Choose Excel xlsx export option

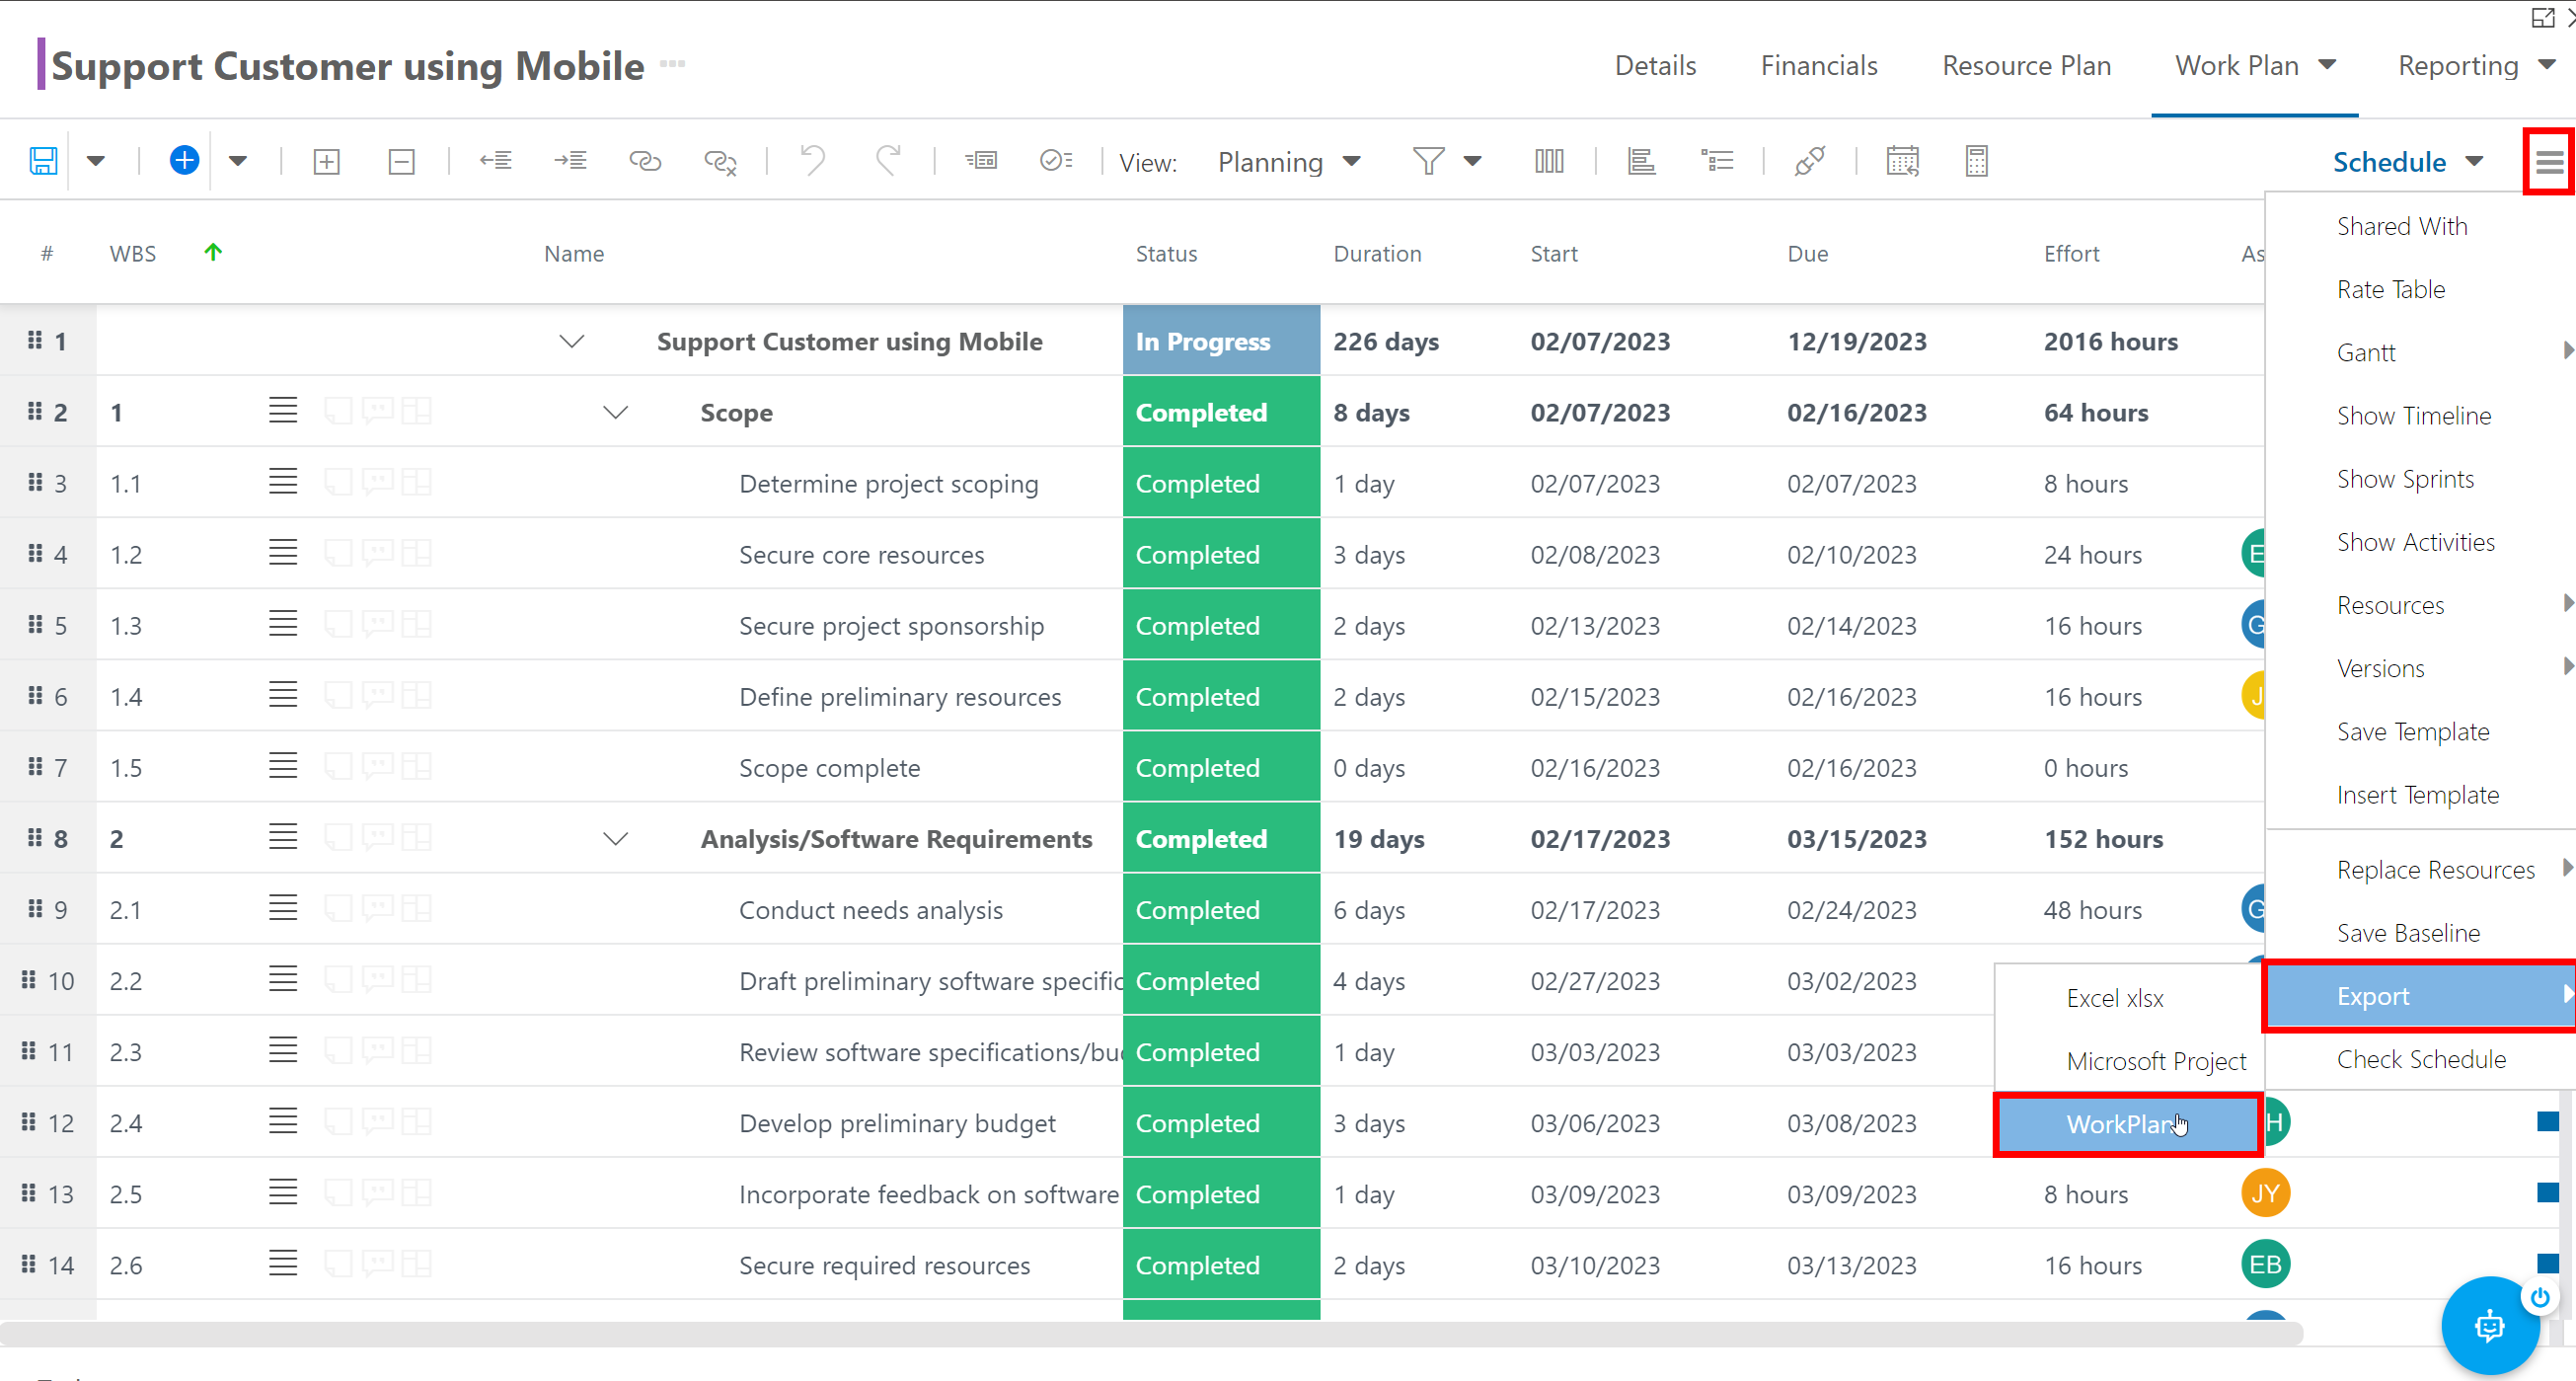[2128, 997]
